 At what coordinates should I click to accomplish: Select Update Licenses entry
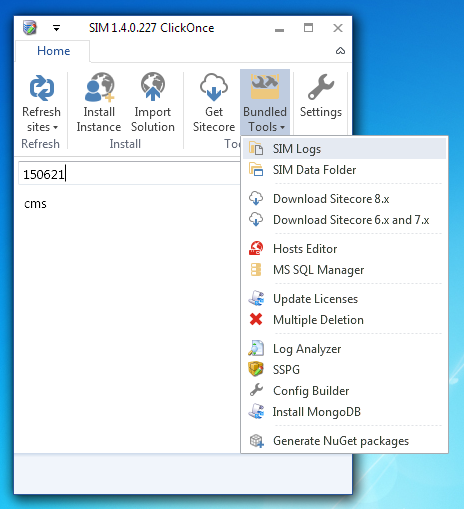345,299
